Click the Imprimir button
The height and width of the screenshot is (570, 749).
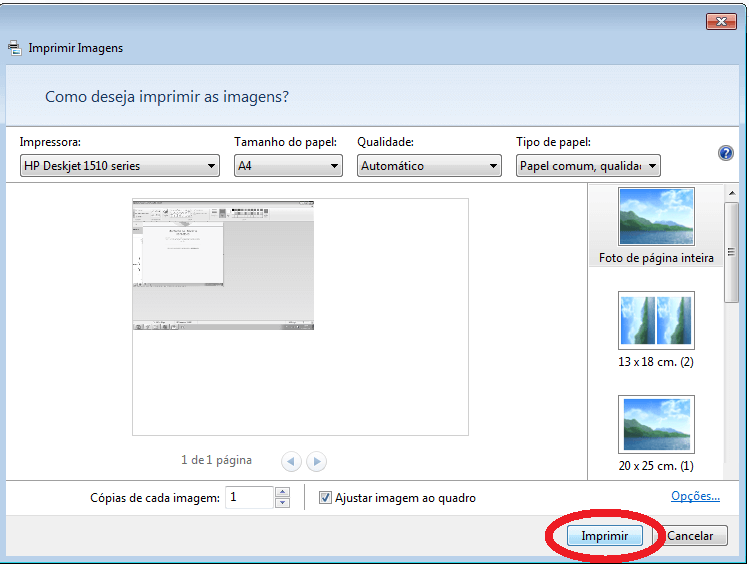point(605,536)
